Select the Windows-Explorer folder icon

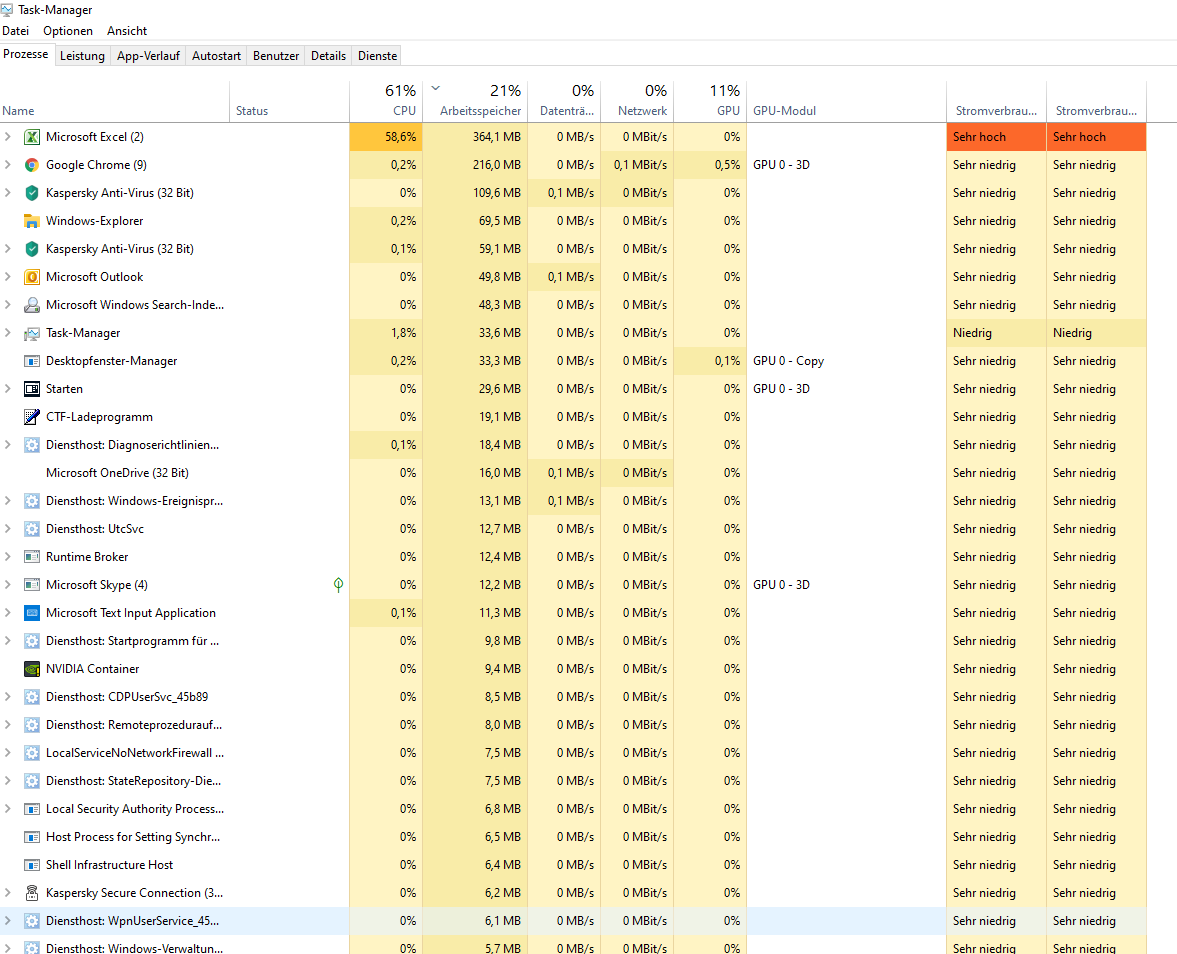pos(32,221)
